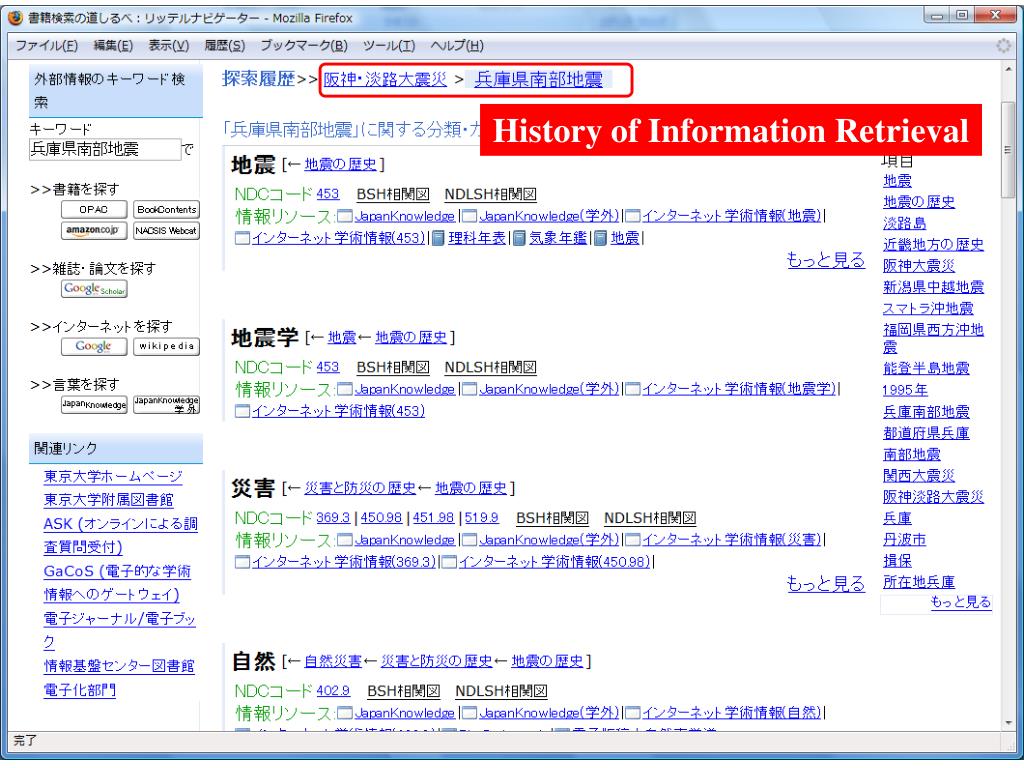Open 情報基盤センター図書館 link
1024x768 pixels.
click(119, 666)
